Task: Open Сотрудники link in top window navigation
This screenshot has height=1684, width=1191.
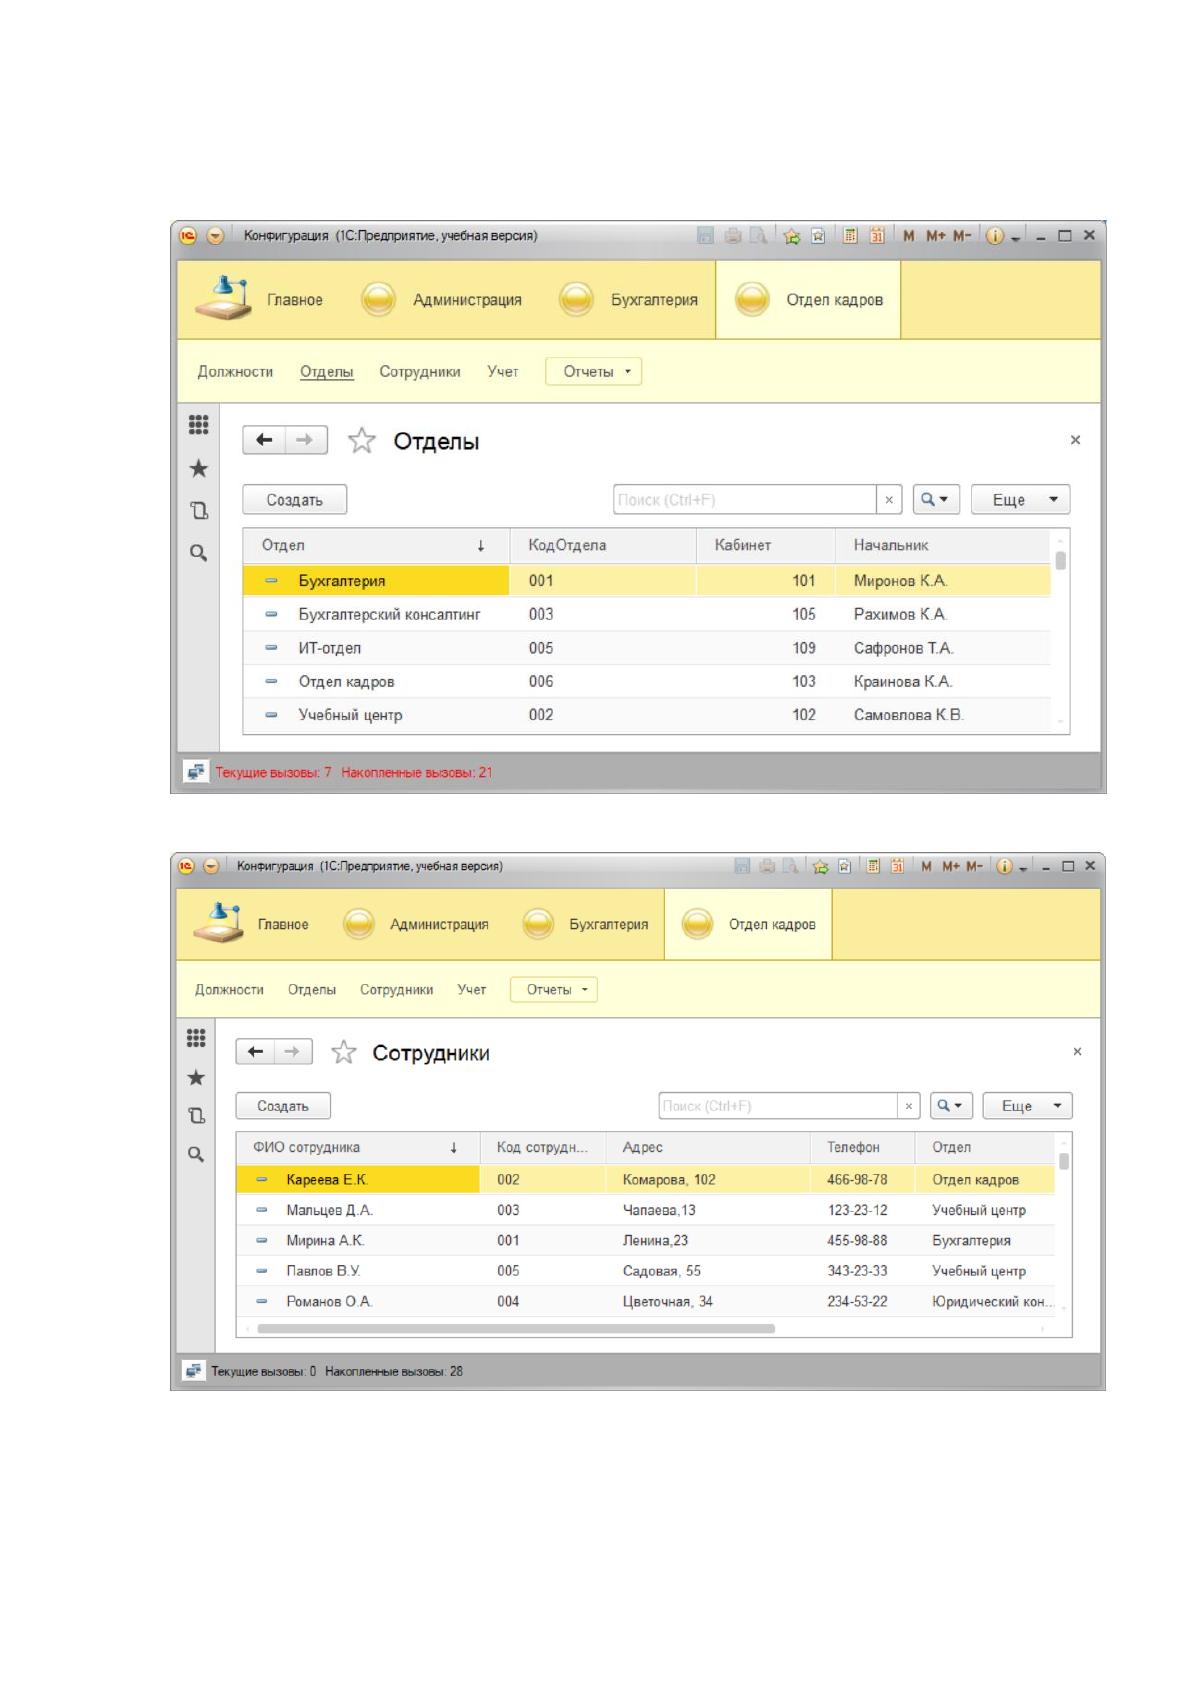Action: tap(420, 372)
